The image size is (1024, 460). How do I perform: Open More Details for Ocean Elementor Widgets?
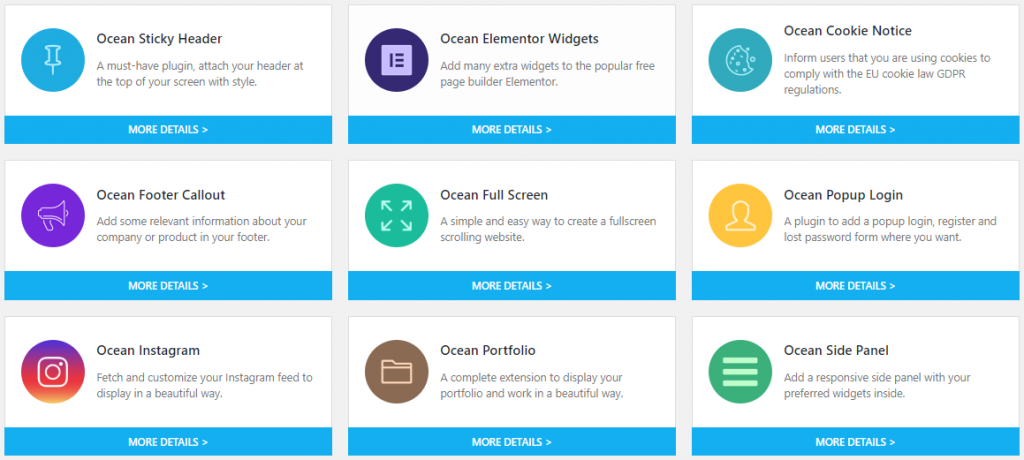click(x=511, y=129)
